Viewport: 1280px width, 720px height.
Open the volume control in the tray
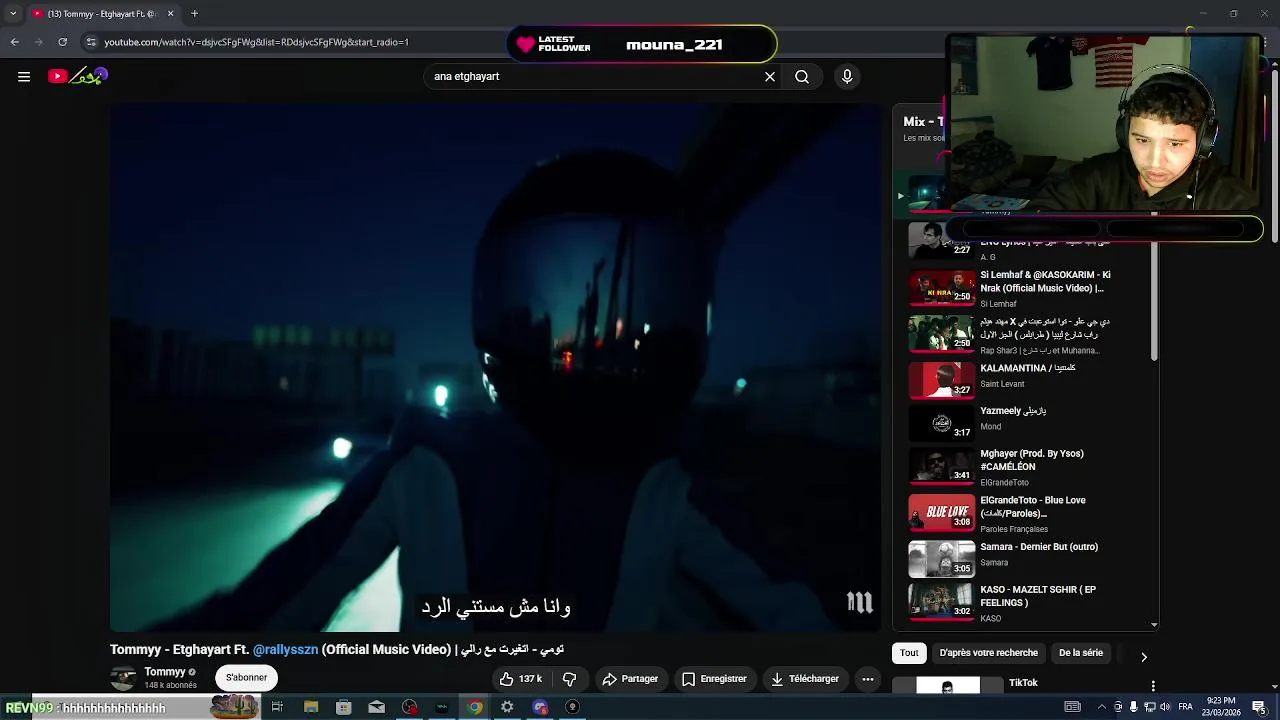(1165, 707)
